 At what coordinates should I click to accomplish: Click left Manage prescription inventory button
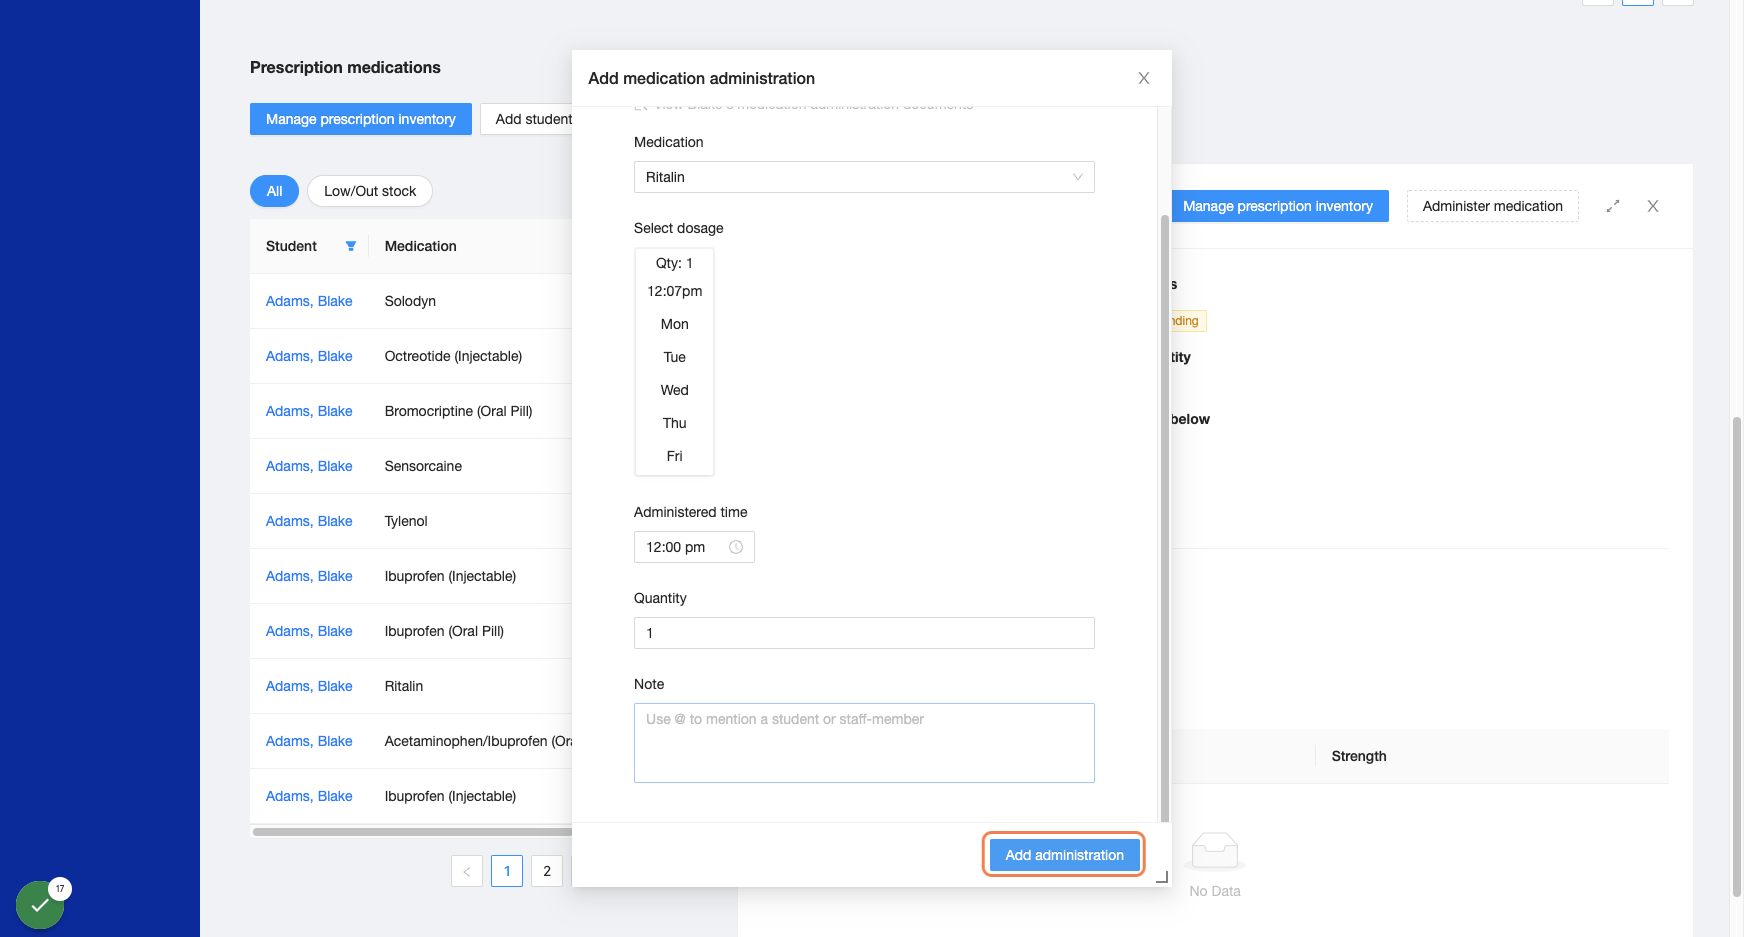pyautogui.click(x=361, y=119)
